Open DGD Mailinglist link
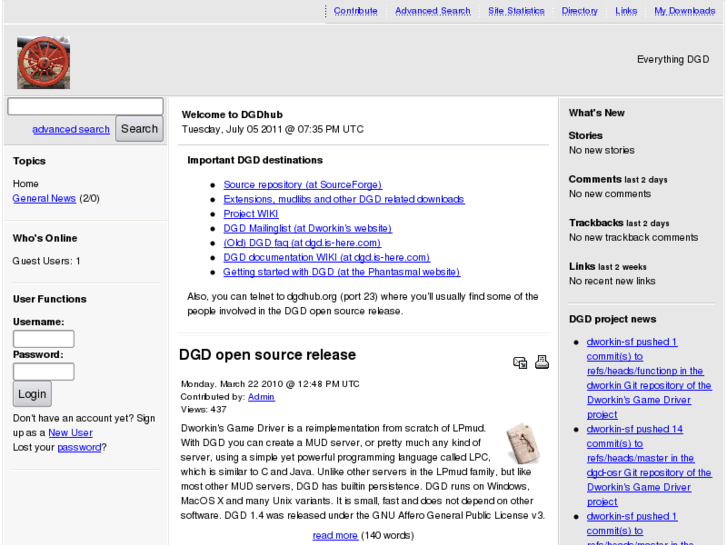The height and width of the screenshot is (545, 727). click(x=307, y=228)
